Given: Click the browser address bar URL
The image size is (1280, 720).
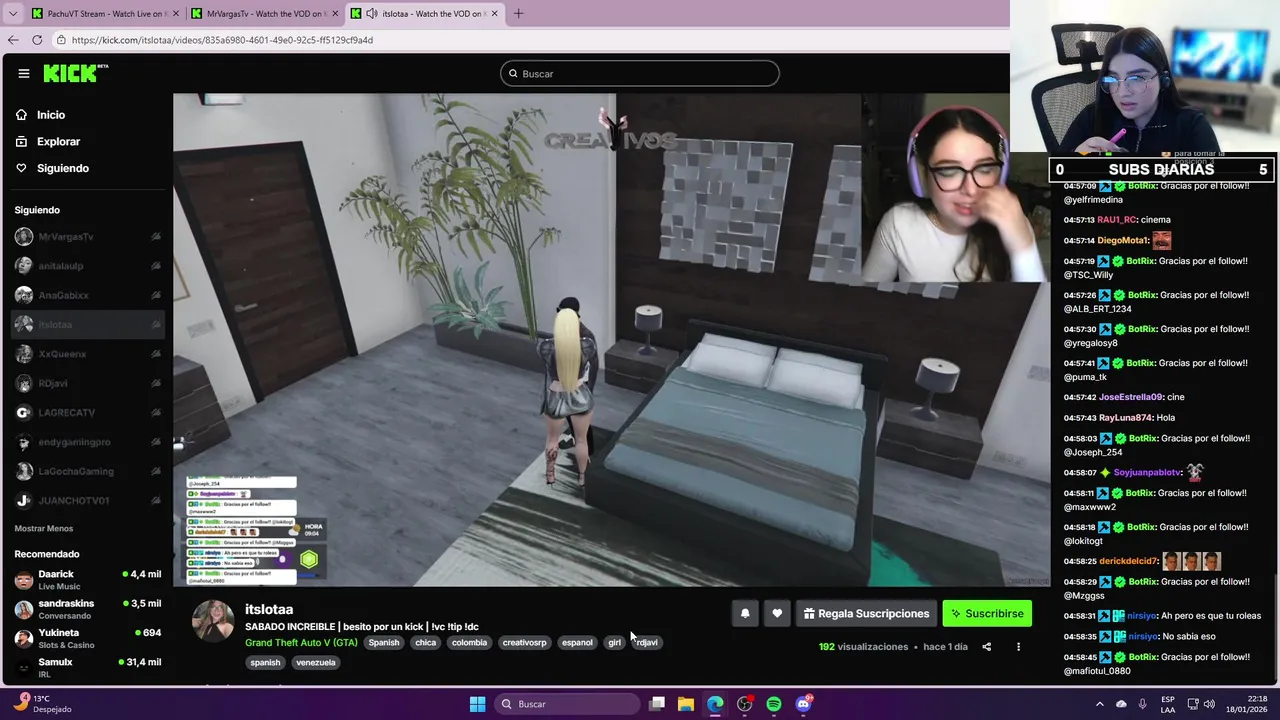Looking at the screenshot, I should tap(222, 40).
